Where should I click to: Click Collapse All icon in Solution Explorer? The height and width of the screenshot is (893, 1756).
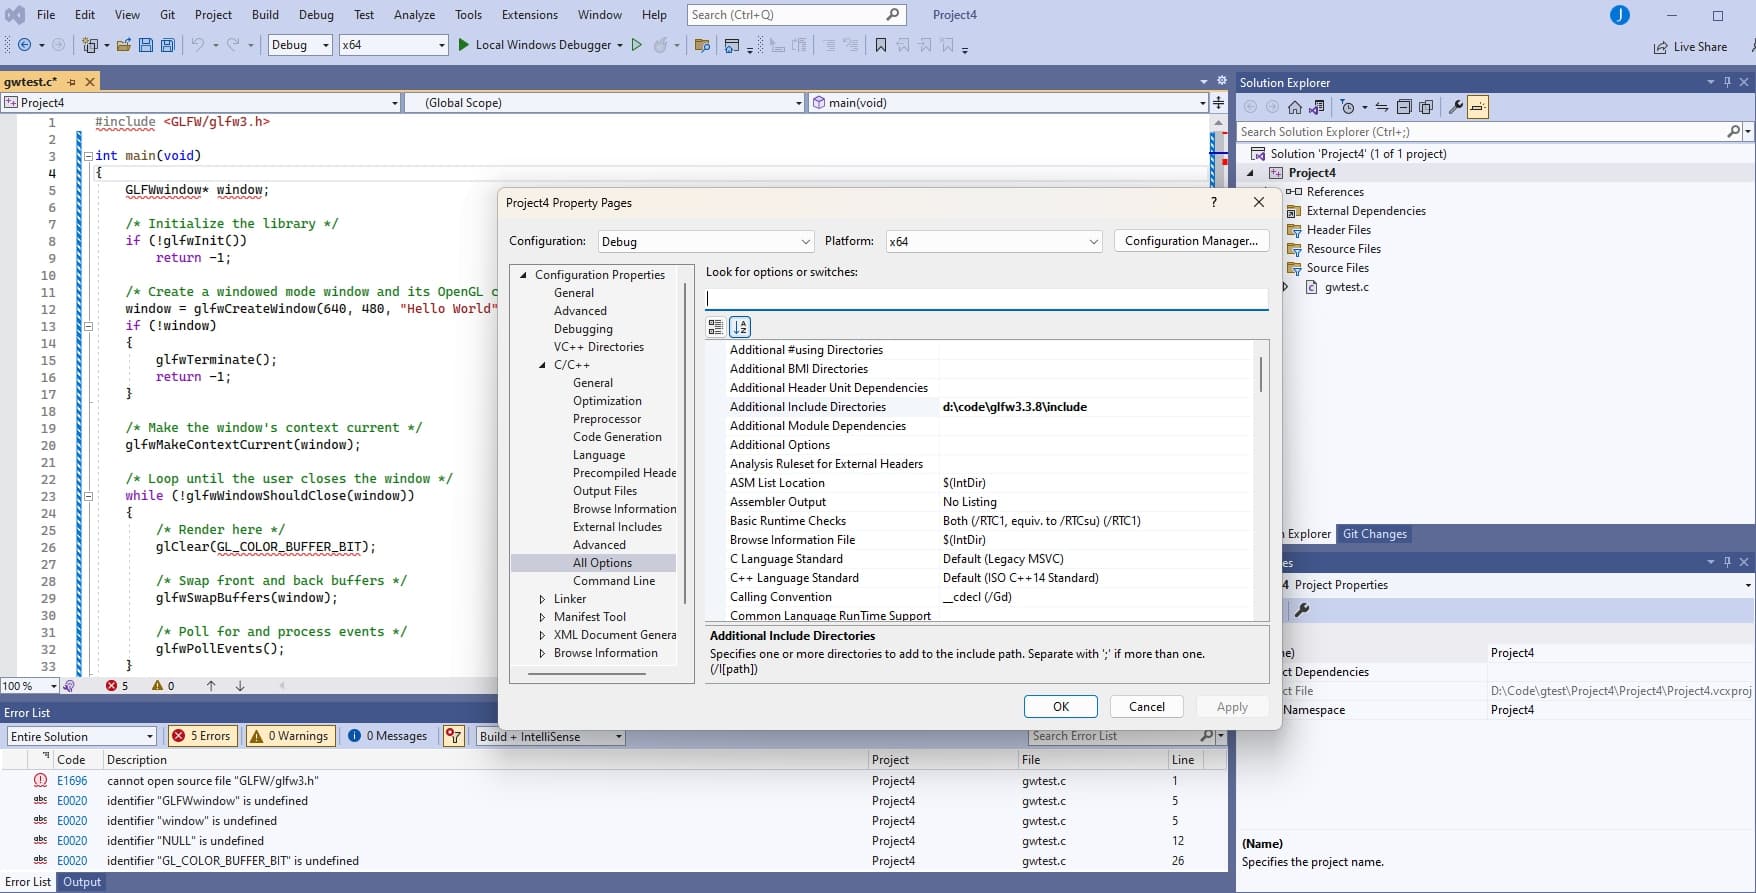[x=1404, y=107]
